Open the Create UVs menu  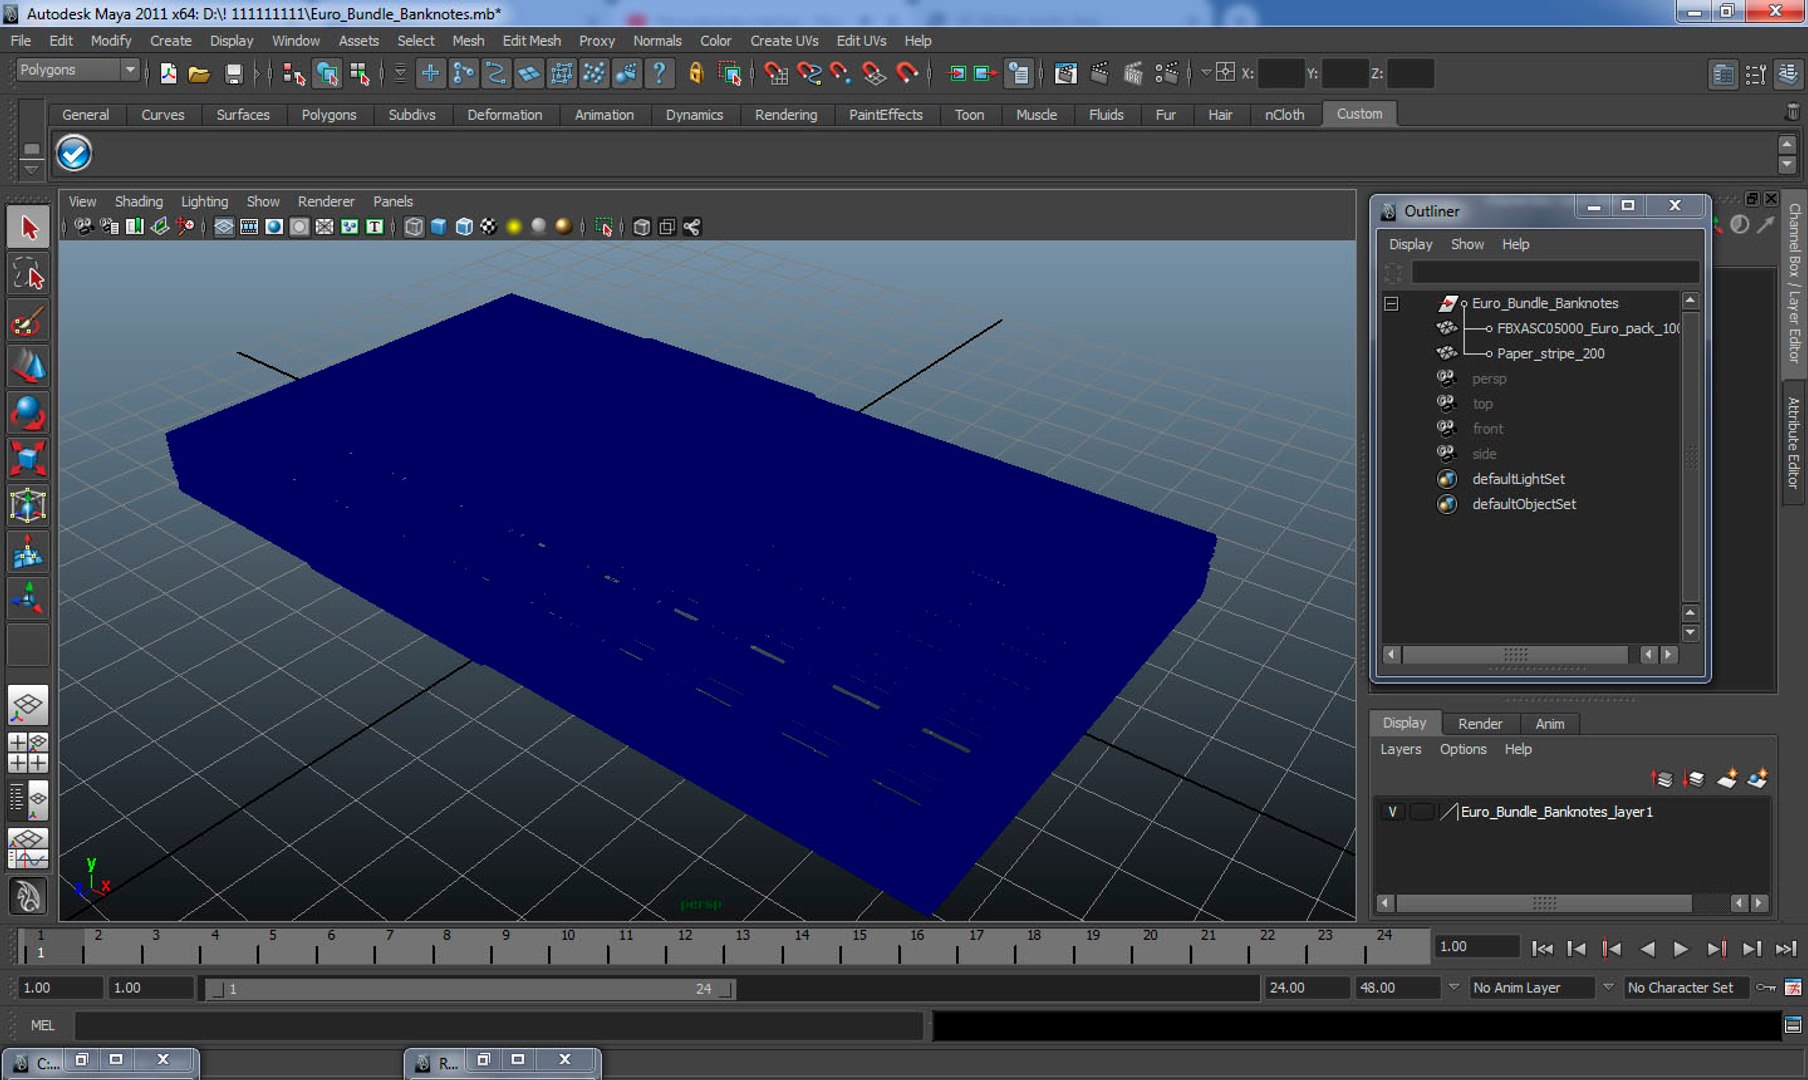(x=784, y=41)
